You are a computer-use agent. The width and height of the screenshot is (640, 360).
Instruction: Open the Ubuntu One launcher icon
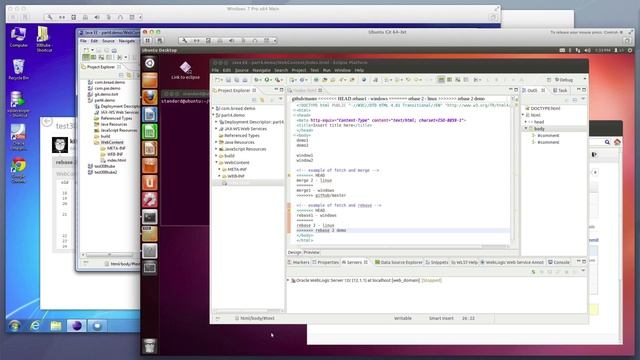(x=149, y=182)
